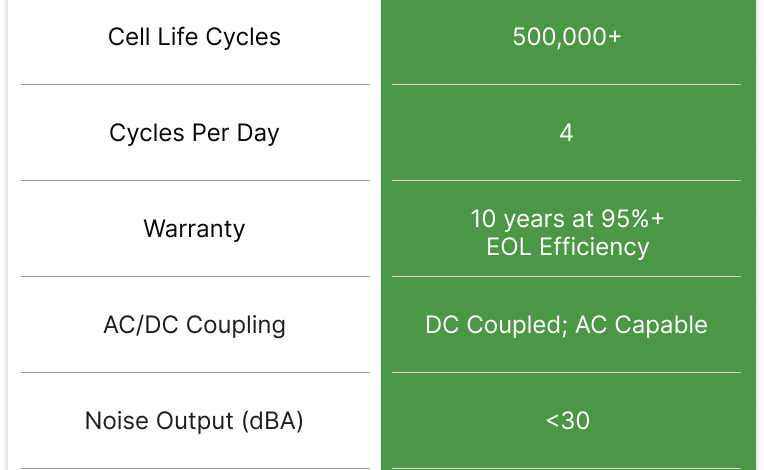Click the "10 years at 95%+" text line
Screen dimensions: 764x470
click(567, 218)
